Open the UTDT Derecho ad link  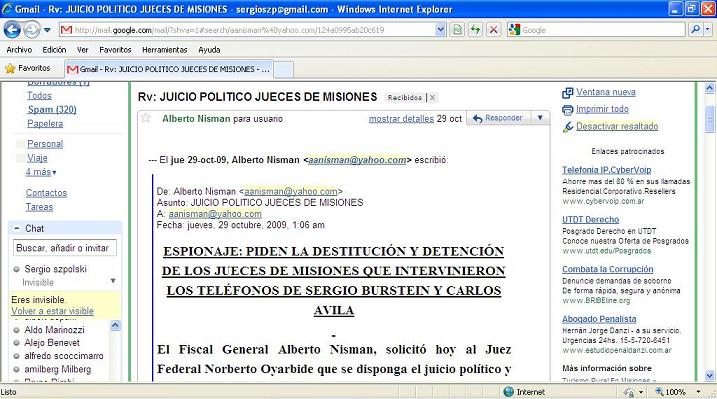[590, 220]
